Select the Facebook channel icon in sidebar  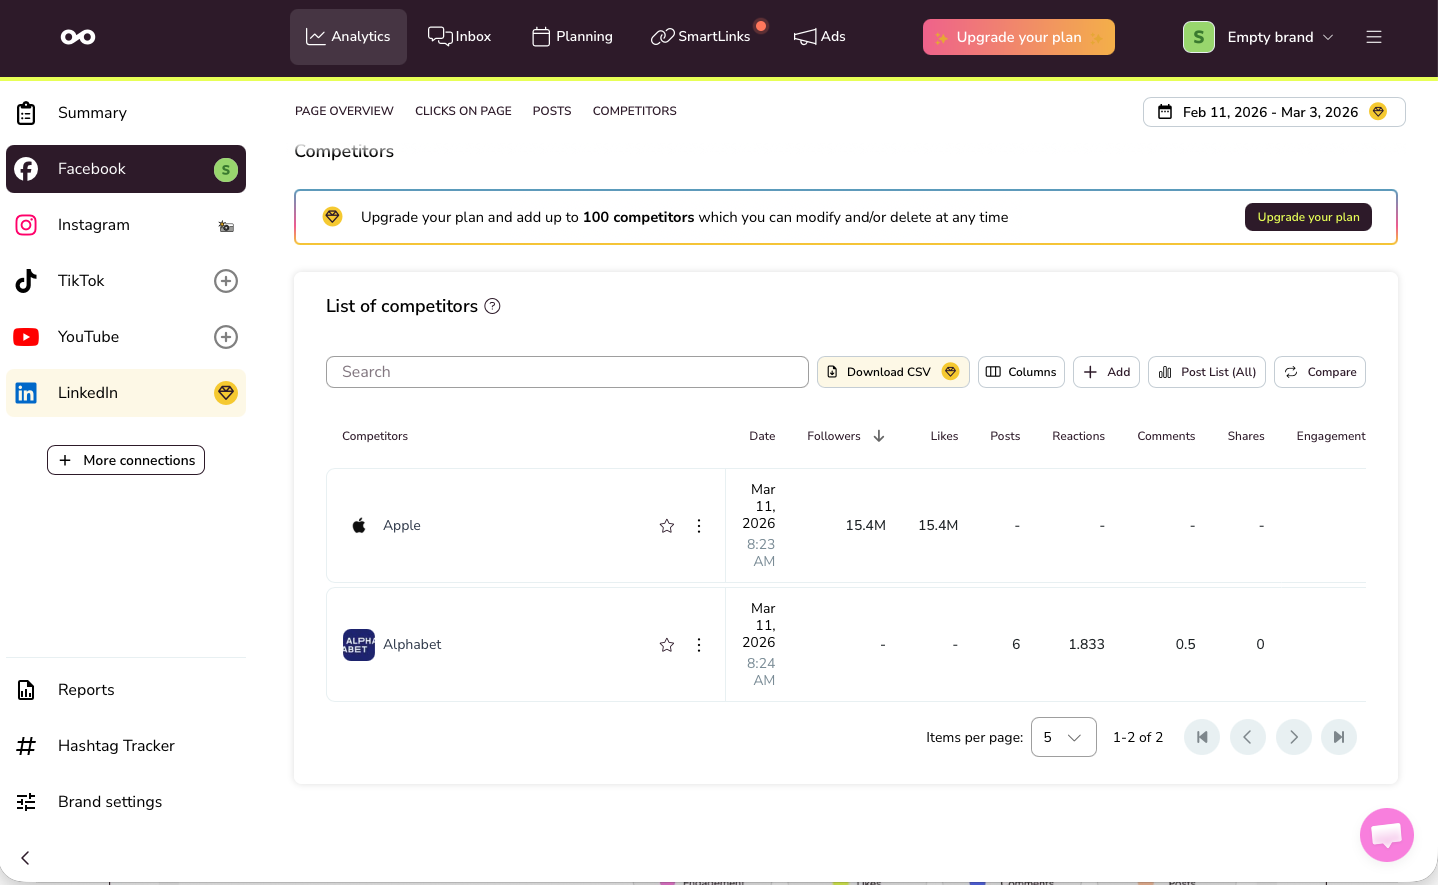(26, 168)
